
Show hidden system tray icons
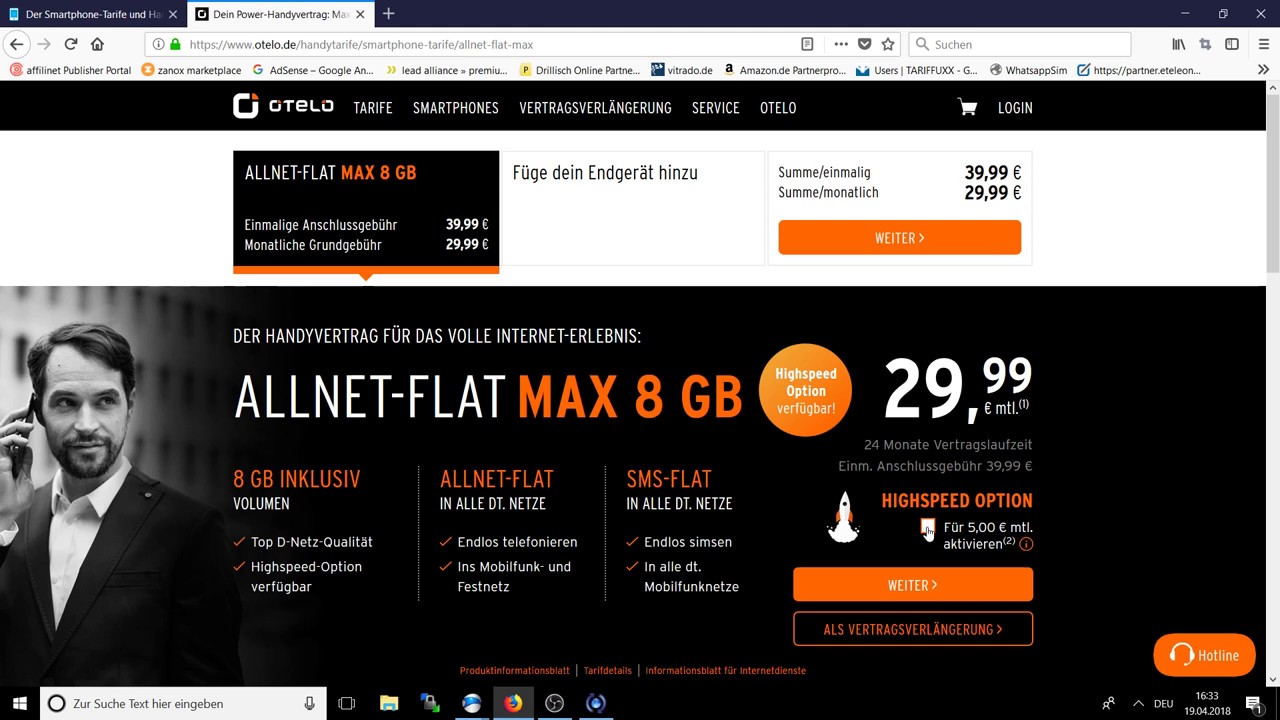pos(1137,703)
